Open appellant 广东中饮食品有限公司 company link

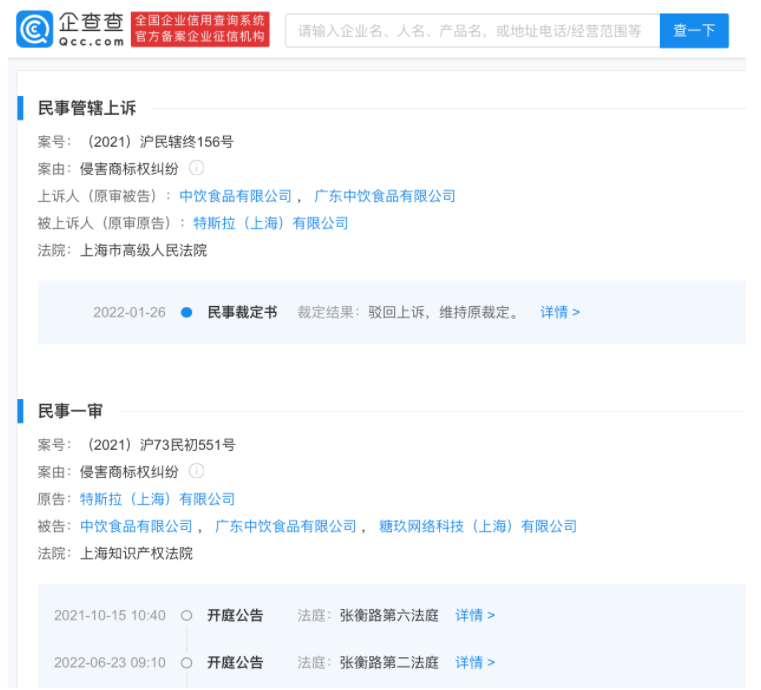click(385, 196)
